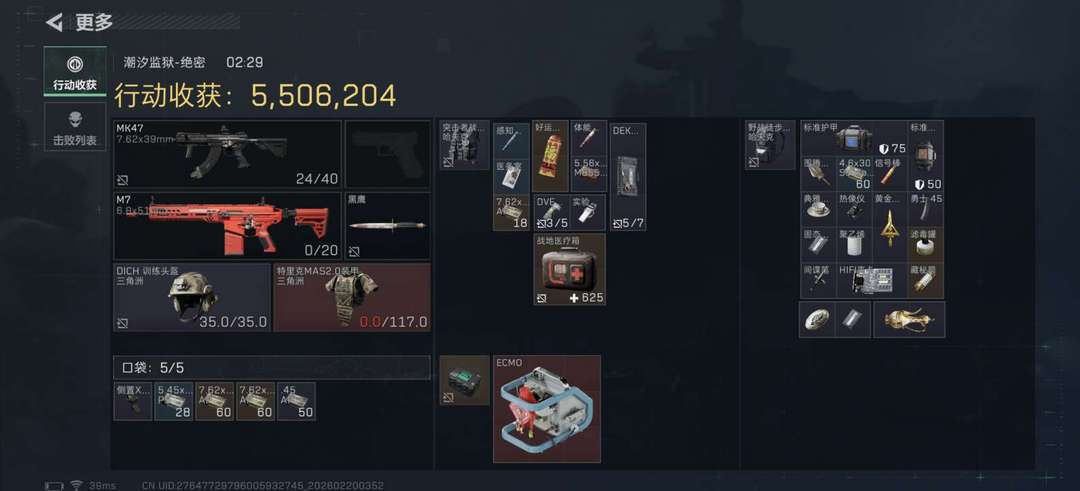Viewport: 1080px width, 491px height.
Task: Select the .45 ammo stack of 50
Action: pyautogui.click(x=297, y=401)
